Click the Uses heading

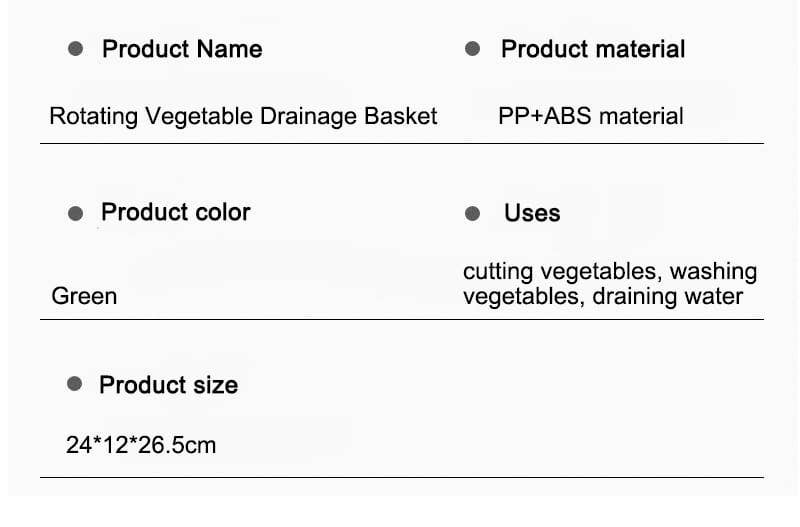[x=532, y=213]
